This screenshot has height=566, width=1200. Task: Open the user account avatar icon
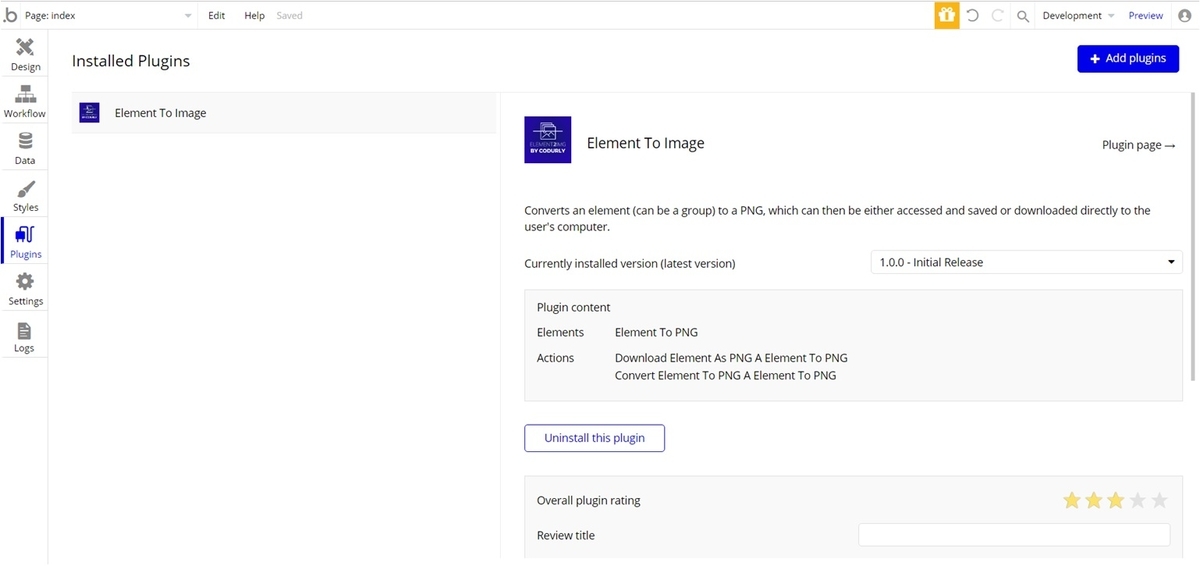pos(1185,15)
